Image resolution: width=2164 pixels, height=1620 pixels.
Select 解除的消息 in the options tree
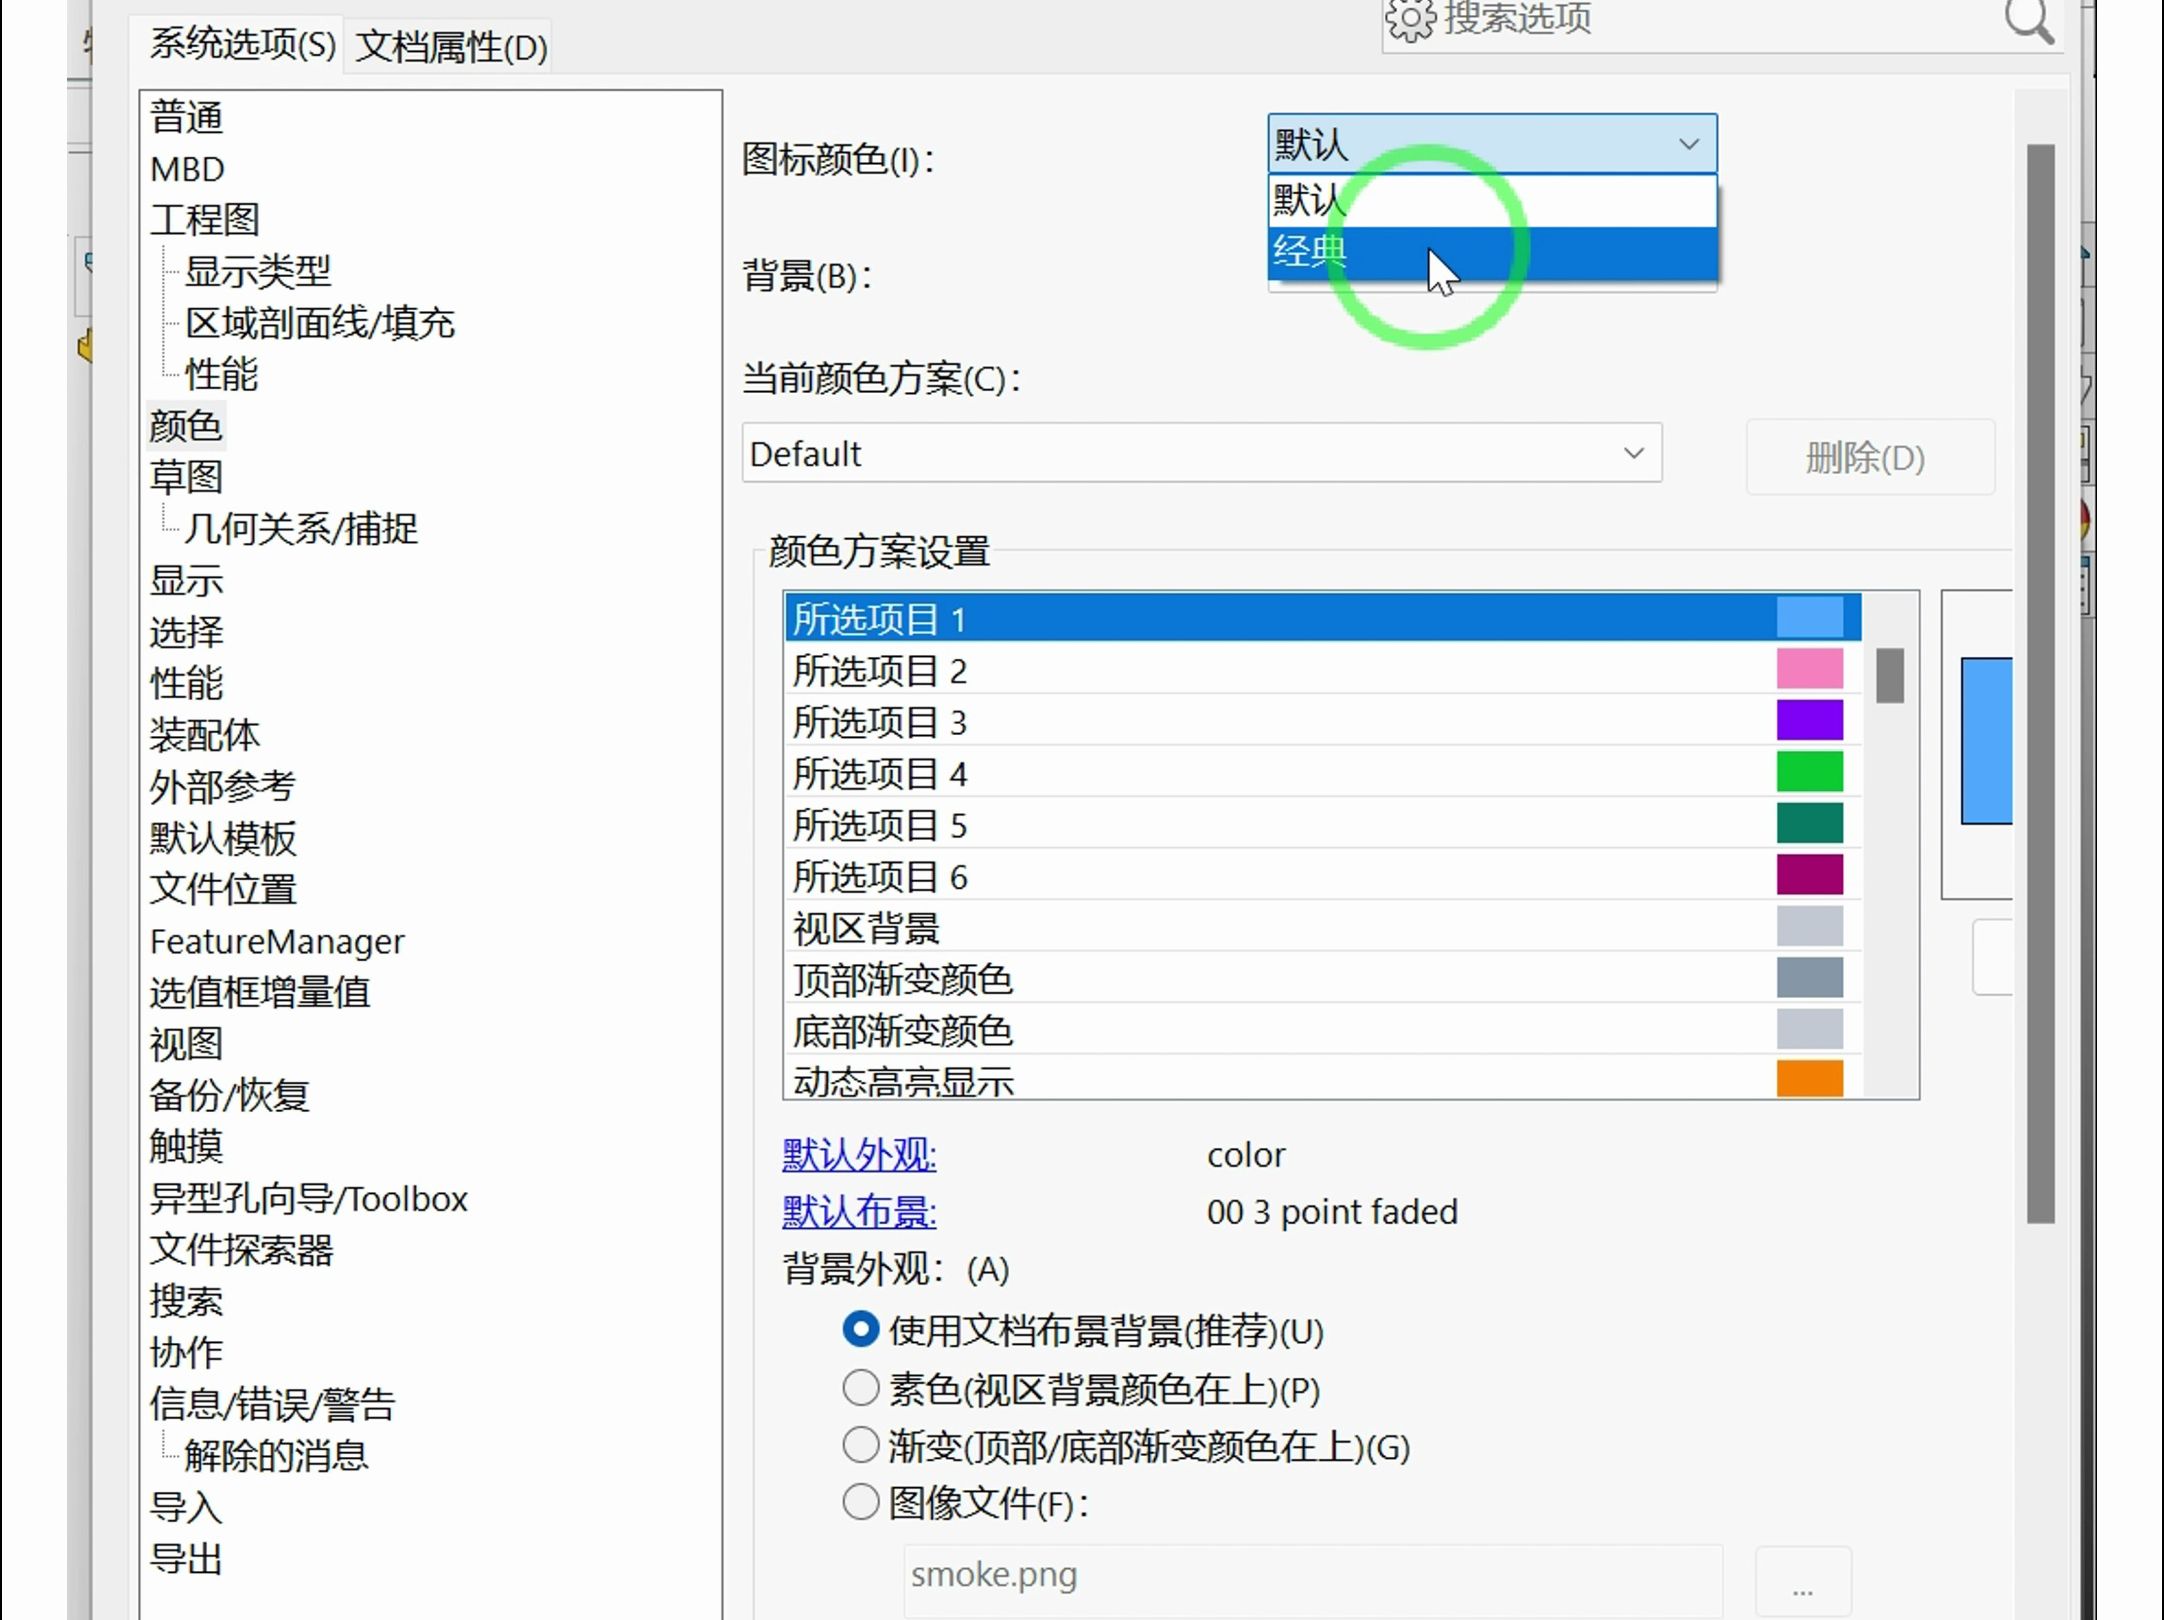coord(276,1456)
